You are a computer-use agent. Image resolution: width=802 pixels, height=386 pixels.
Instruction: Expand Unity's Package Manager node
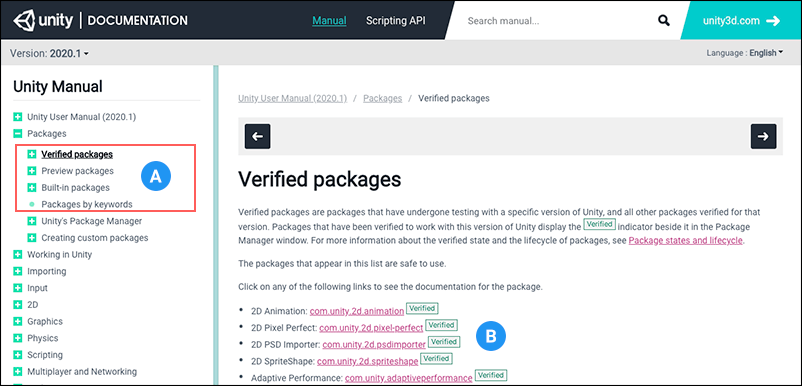[x=32, y=221]
